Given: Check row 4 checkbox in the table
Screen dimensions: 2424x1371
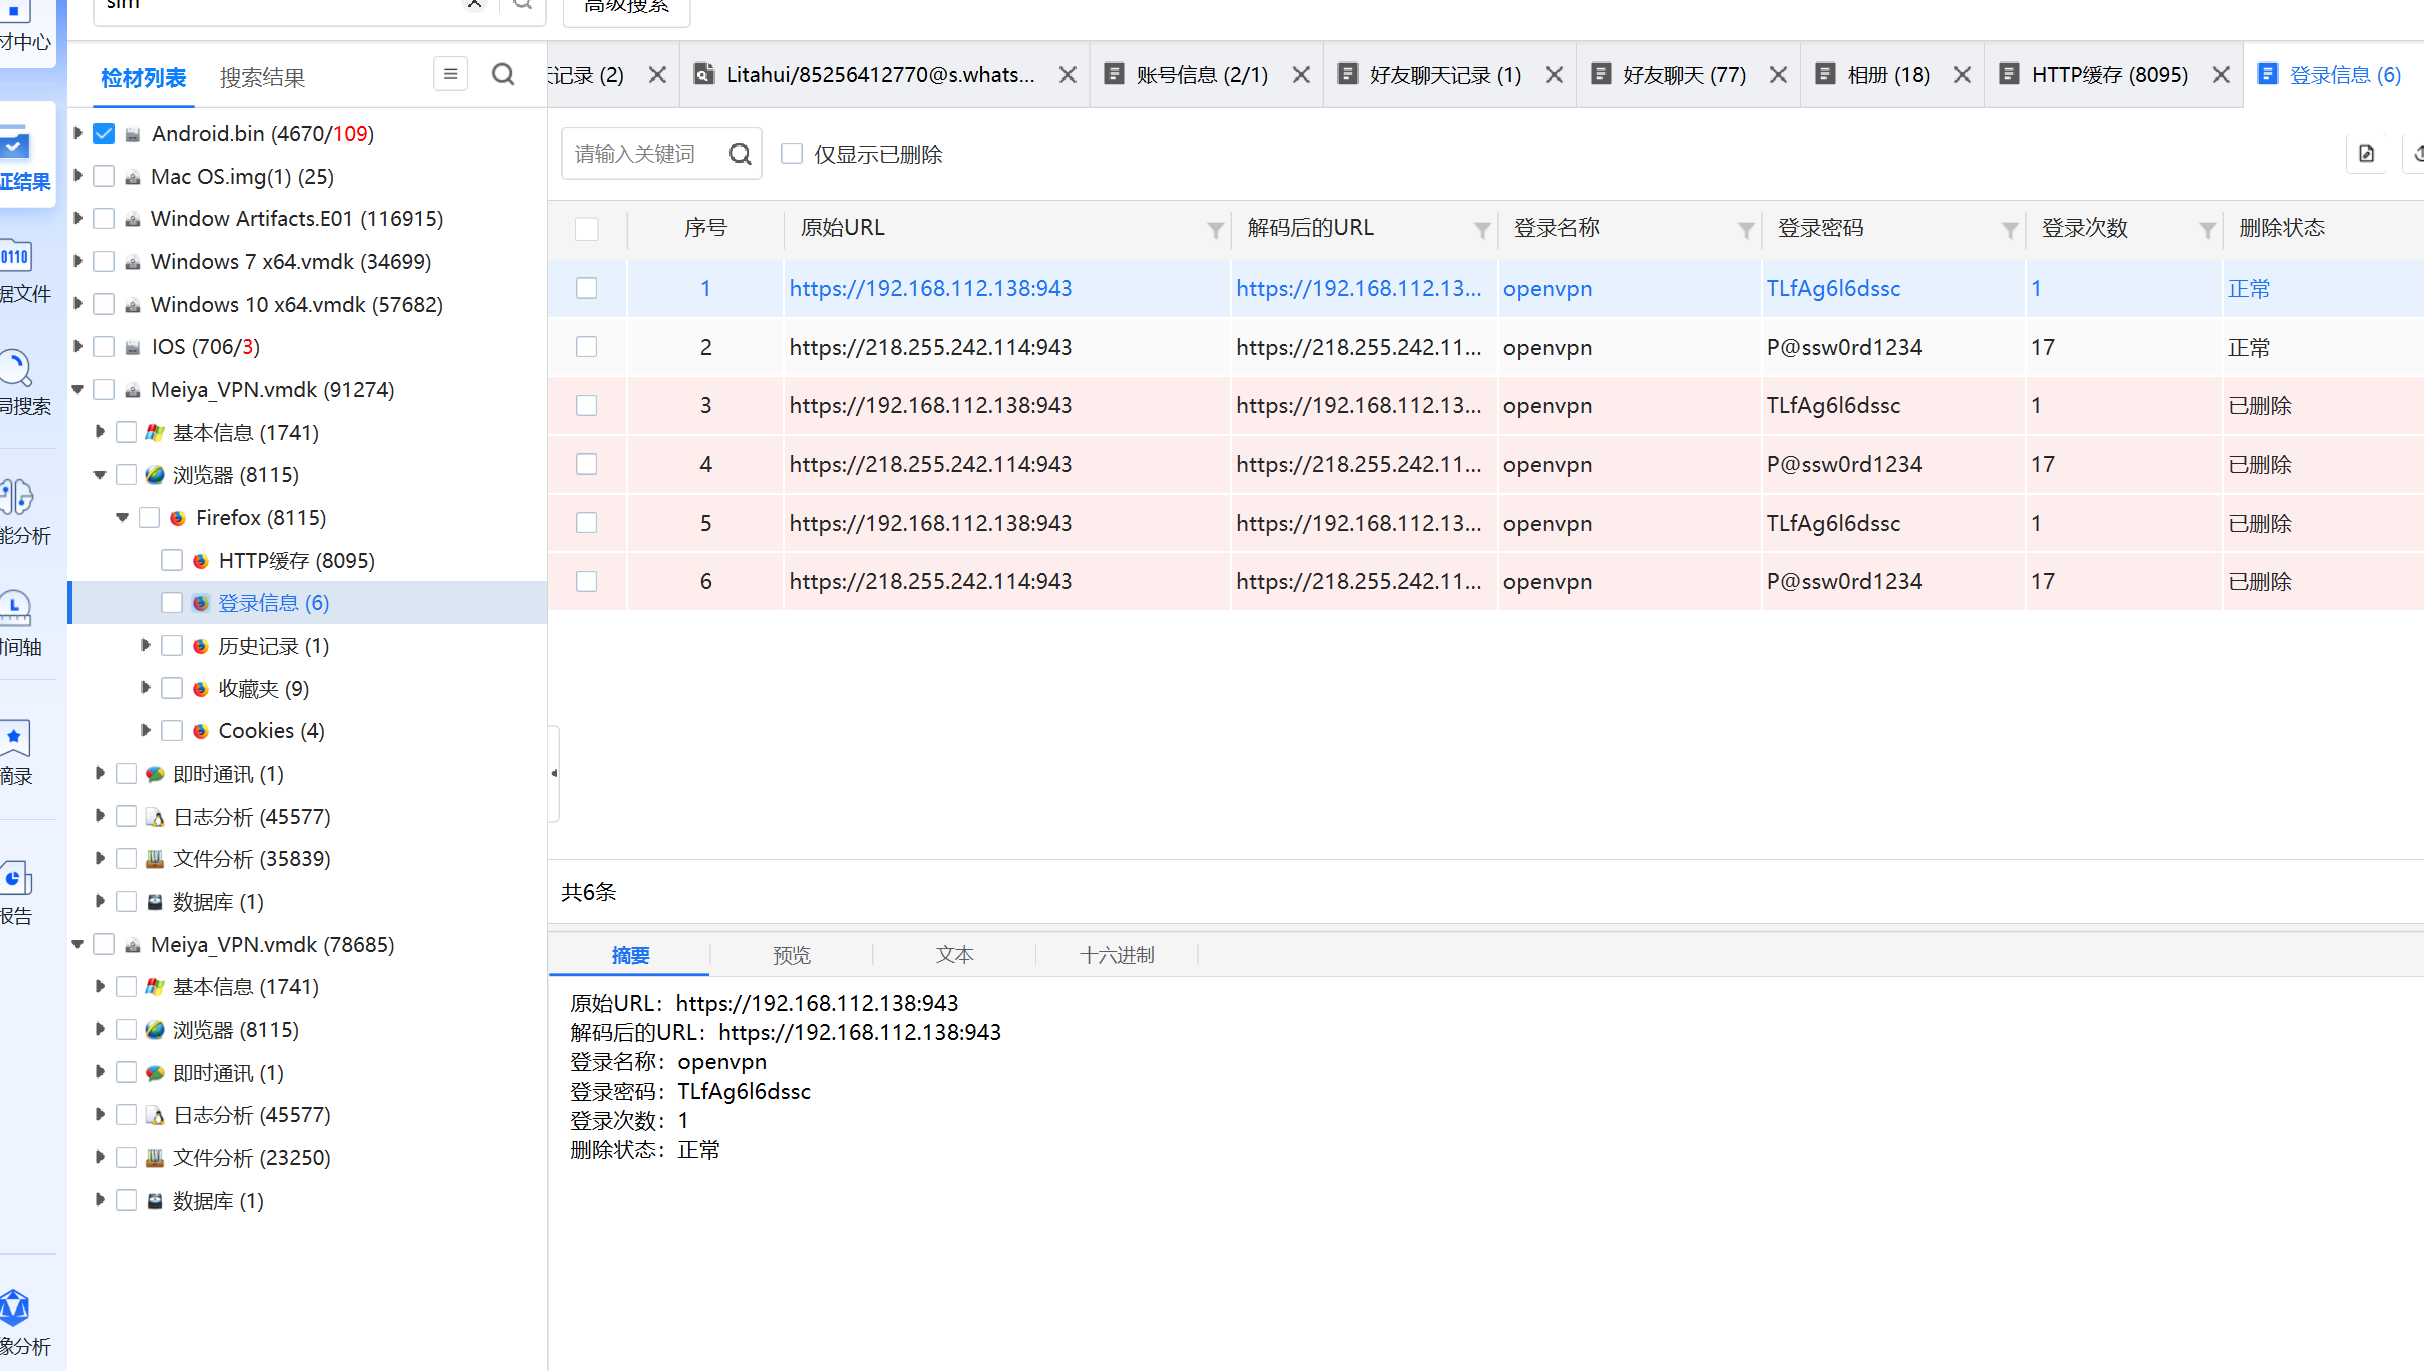Looking at the screenshot, I should 587,464.
